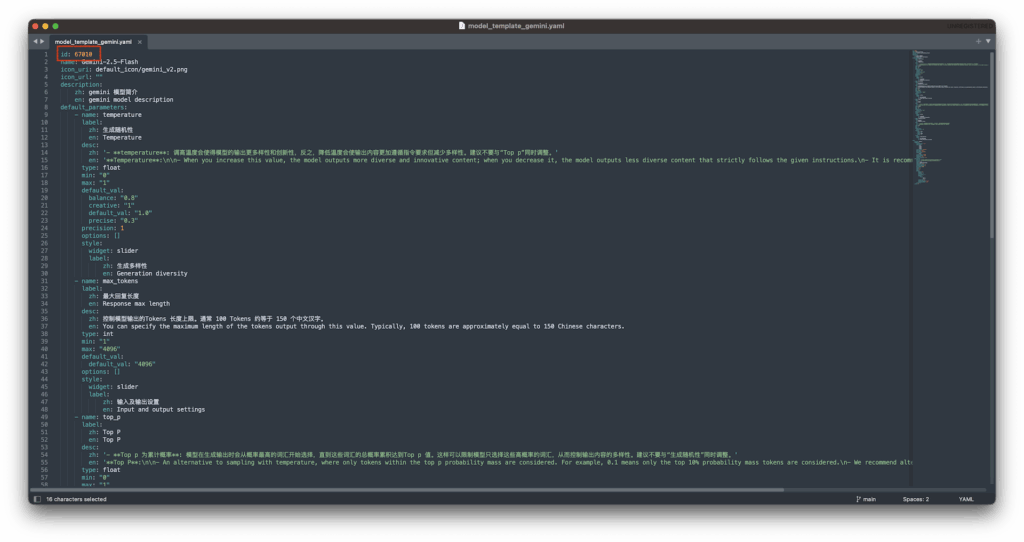Click the green macOS full-screen button
The height and width of the screenshot is (542, 1024).
point(56,25)
